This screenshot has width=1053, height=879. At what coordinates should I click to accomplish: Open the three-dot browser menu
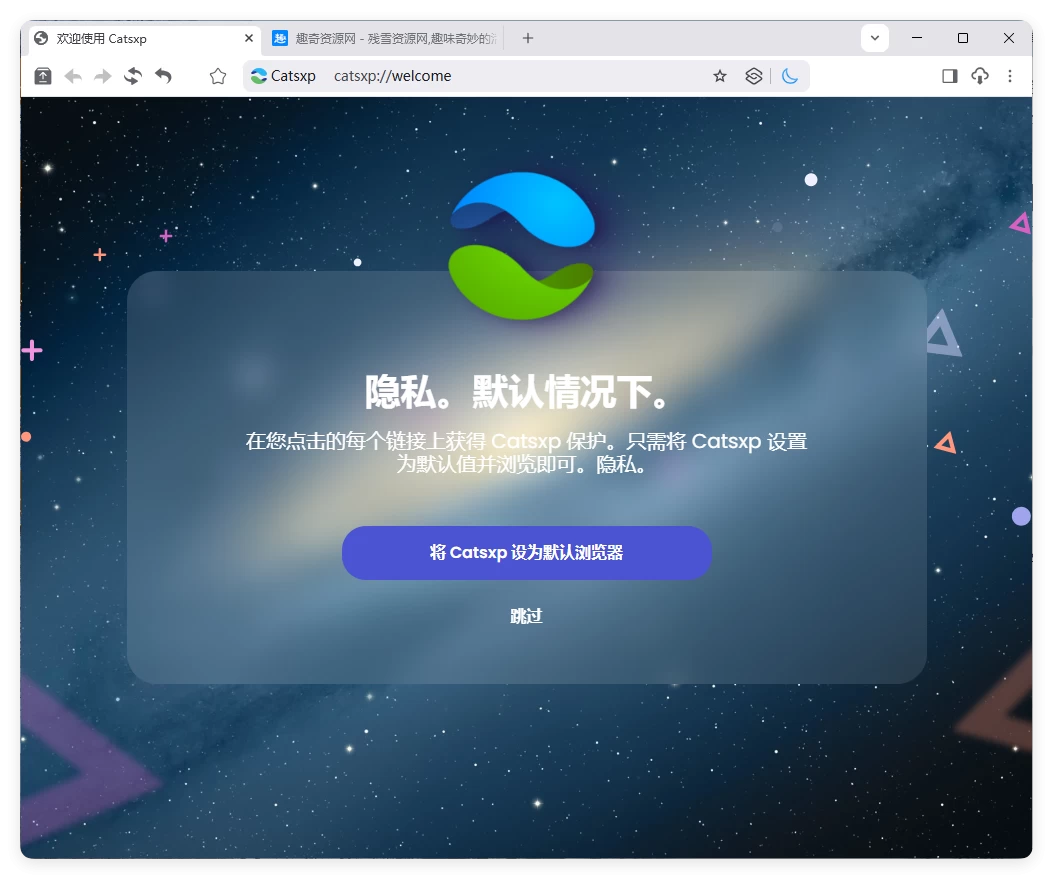click(x=1010, y=75)
